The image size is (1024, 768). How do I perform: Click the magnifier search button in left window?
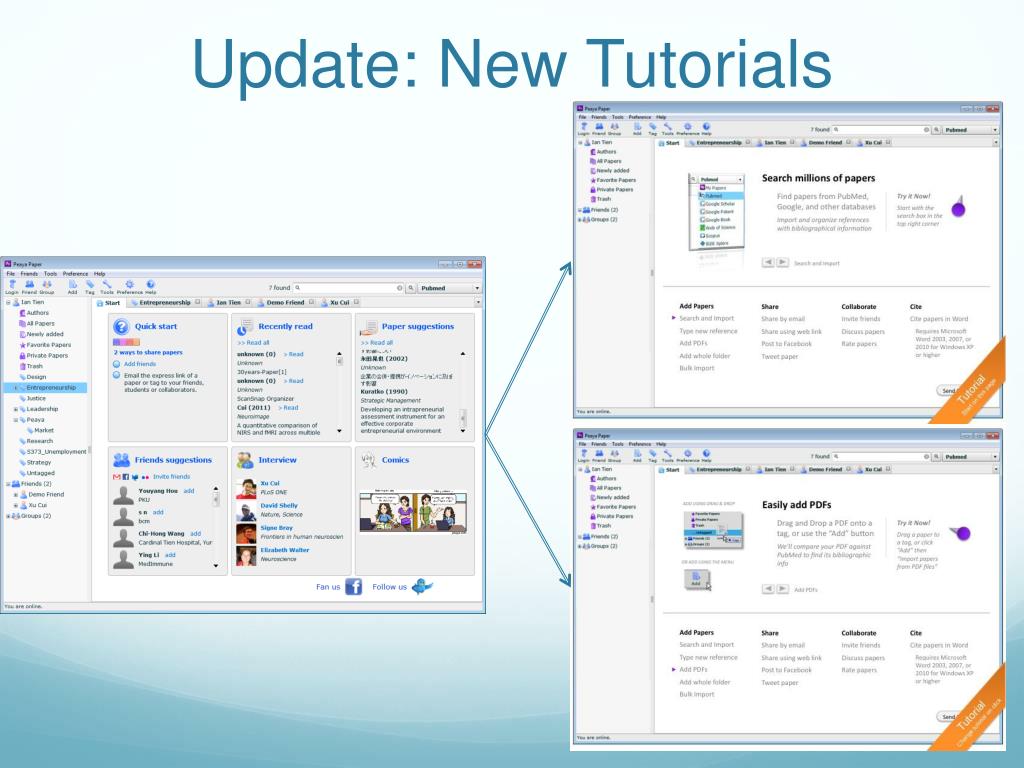(411, 288)
